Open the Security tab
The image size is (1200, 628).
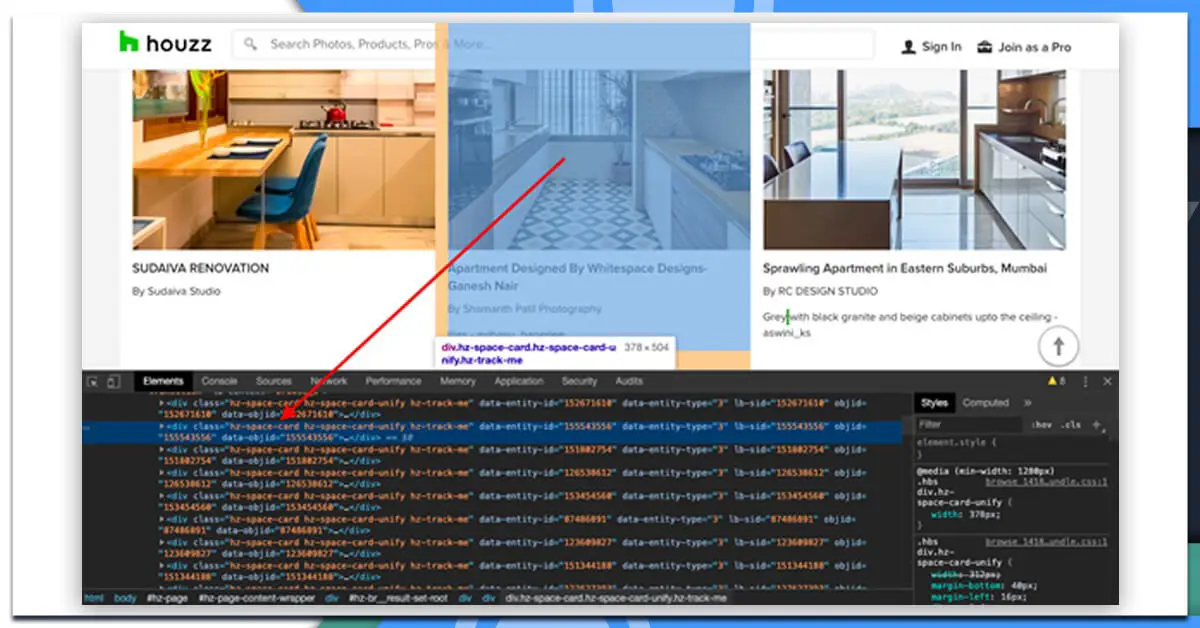[x=579, y=381]
